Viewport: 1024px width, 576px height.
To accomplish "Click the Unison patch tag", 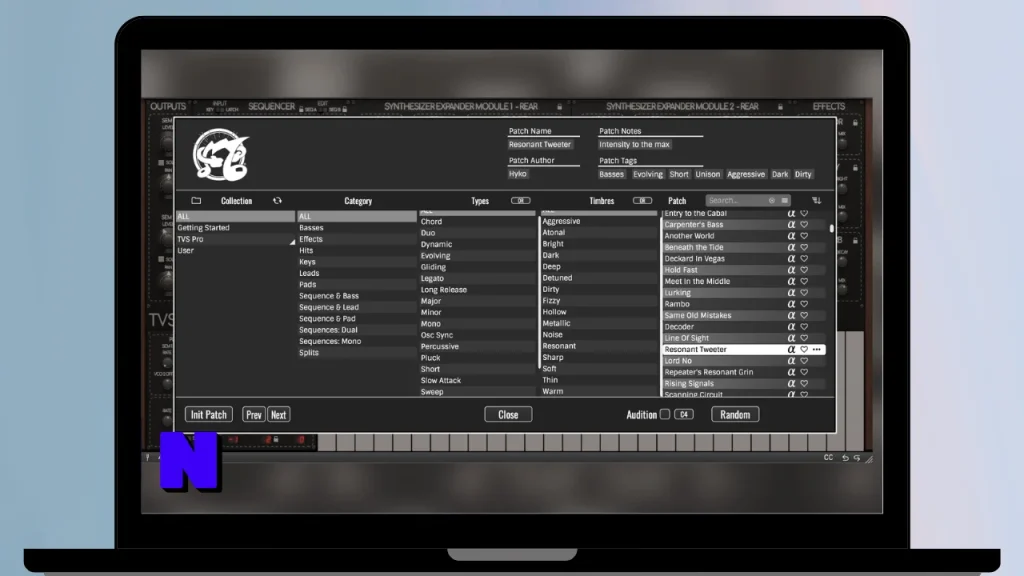I will (707, 174).
